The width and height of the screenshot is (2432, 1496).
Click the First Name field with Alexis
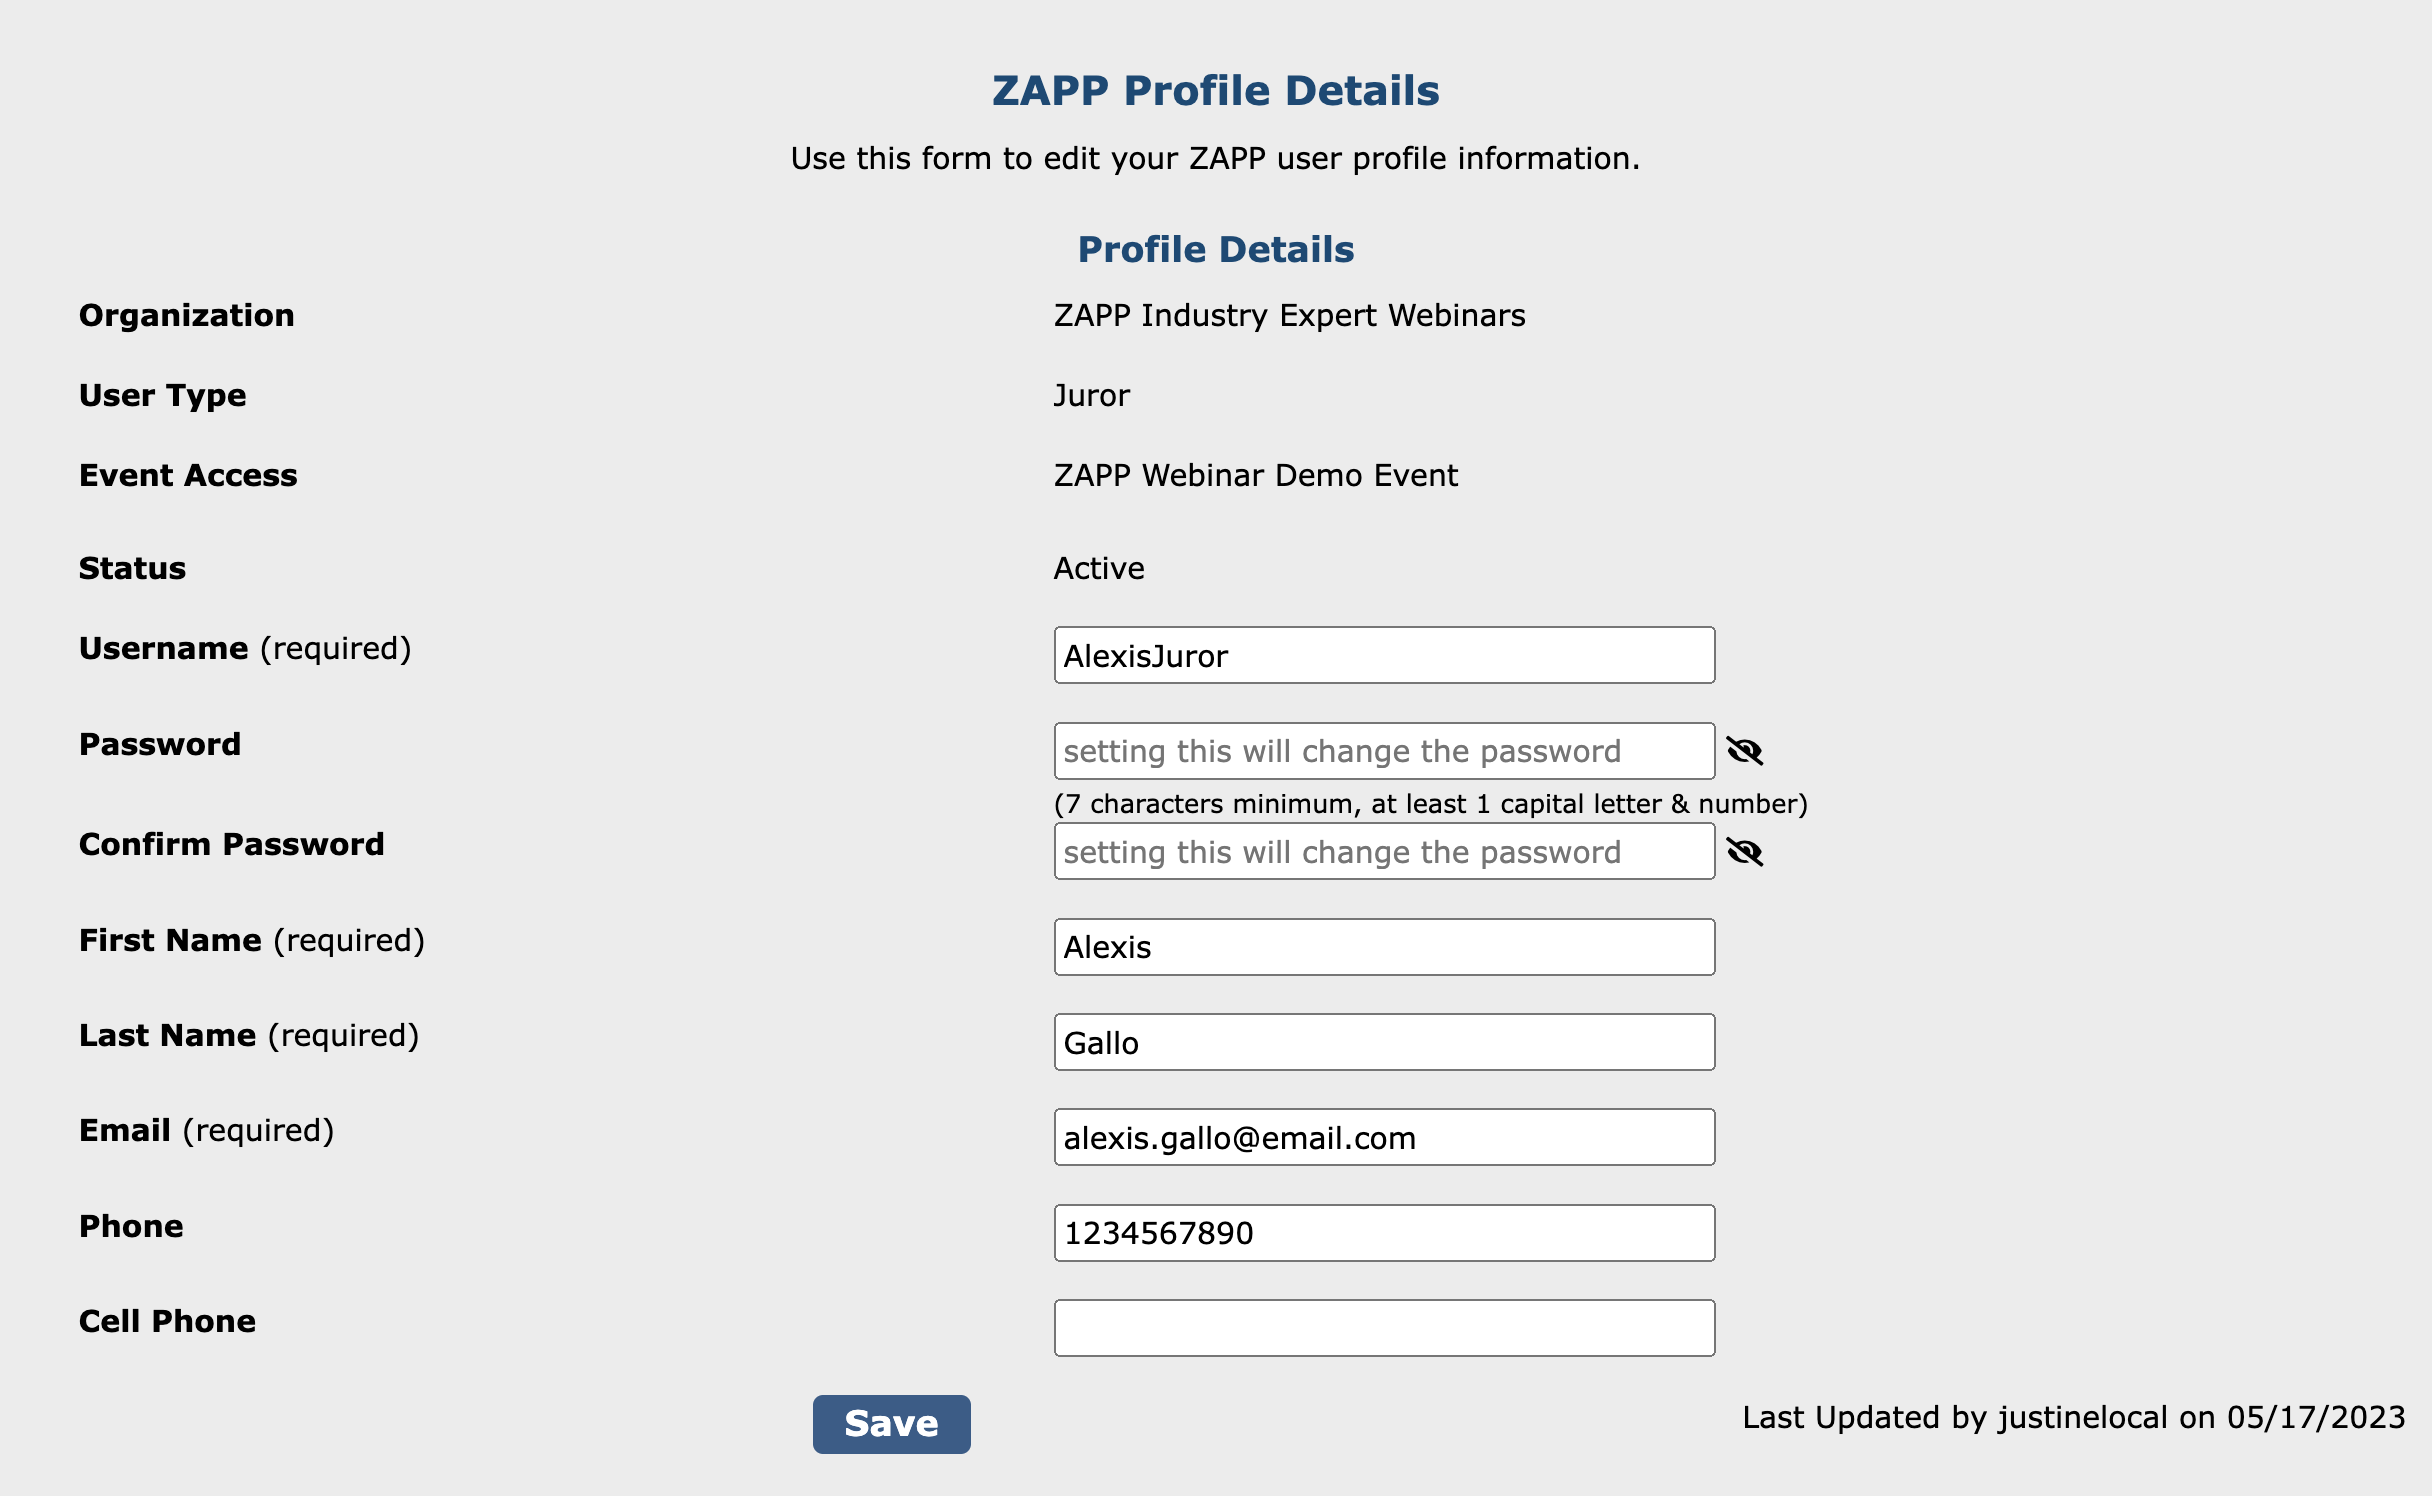[x=1384, y=947]
